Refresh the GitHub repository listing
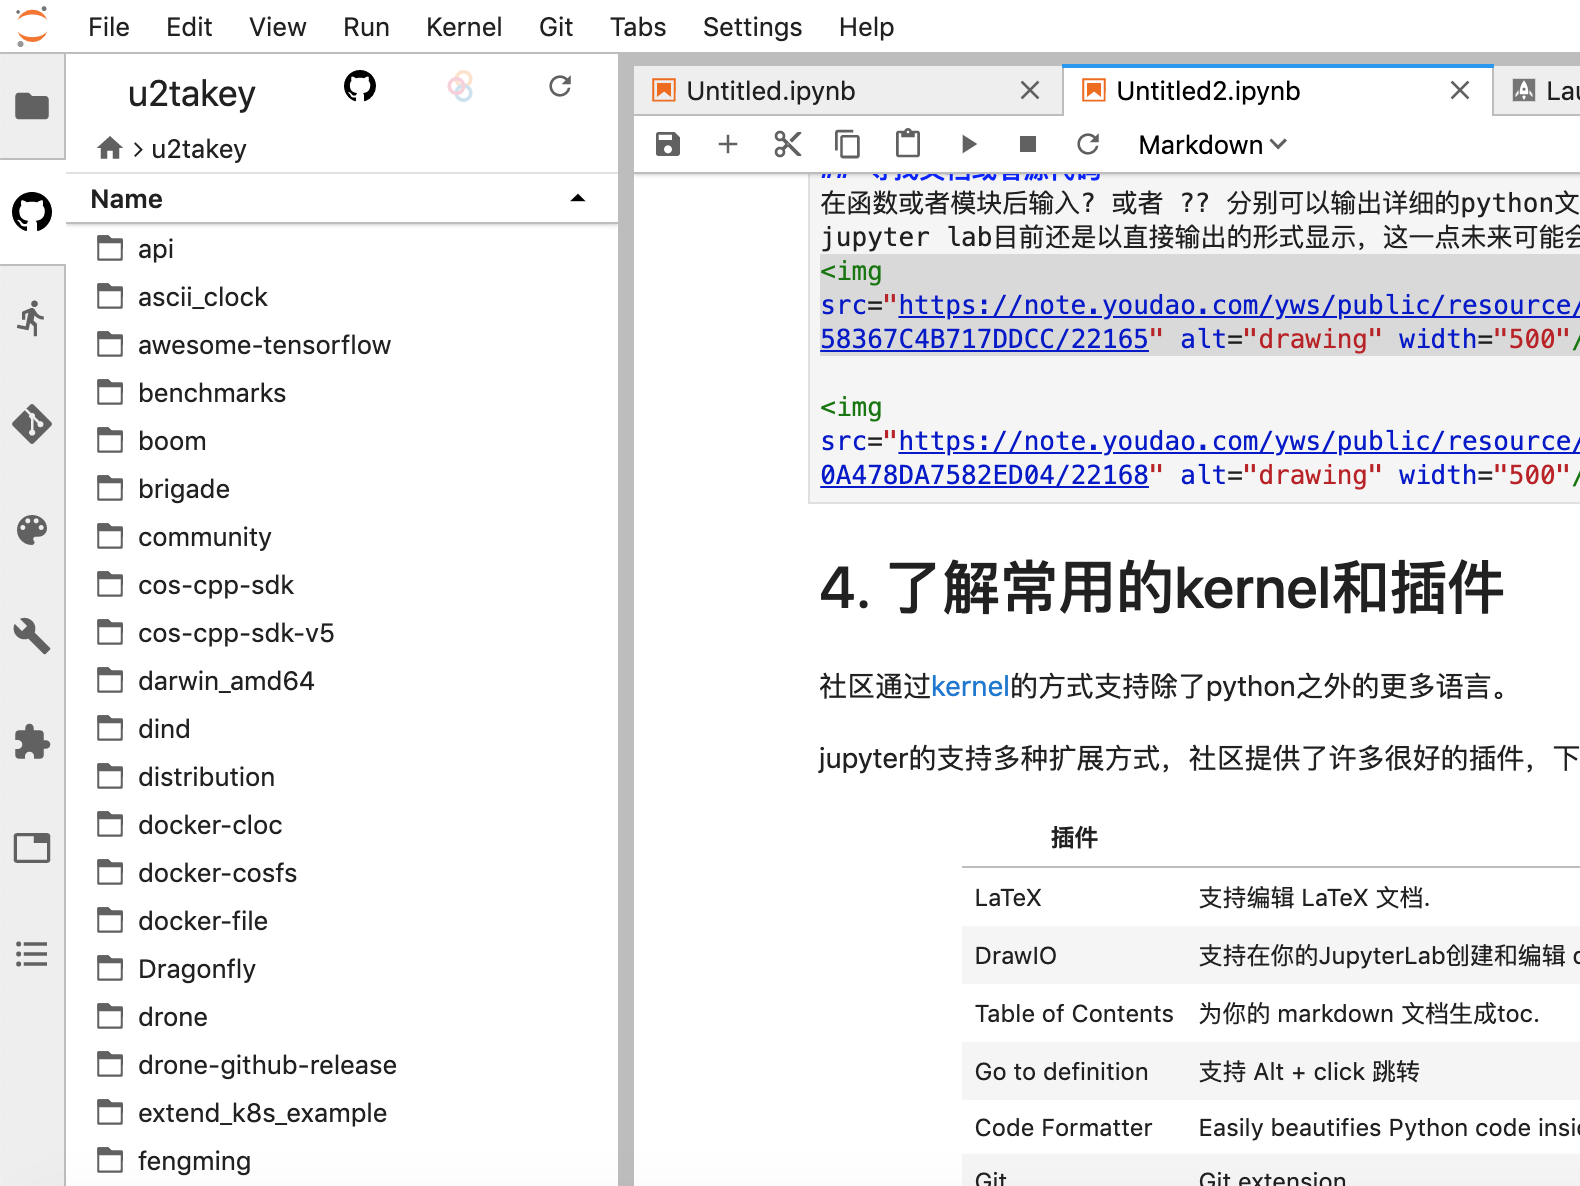Screen dimensions: 1580x1186 click(560, 87)
